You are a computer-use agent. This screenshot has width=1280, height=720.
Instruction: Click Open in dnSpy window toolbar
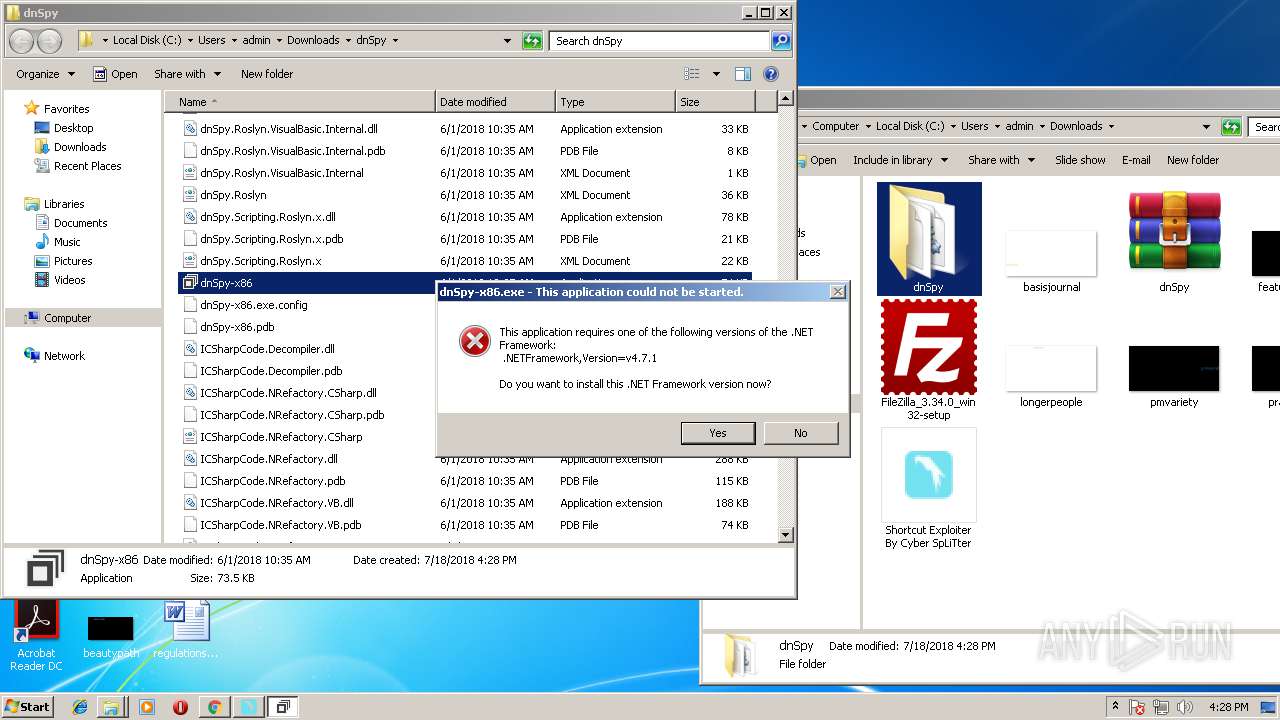(x=115, y=74)
